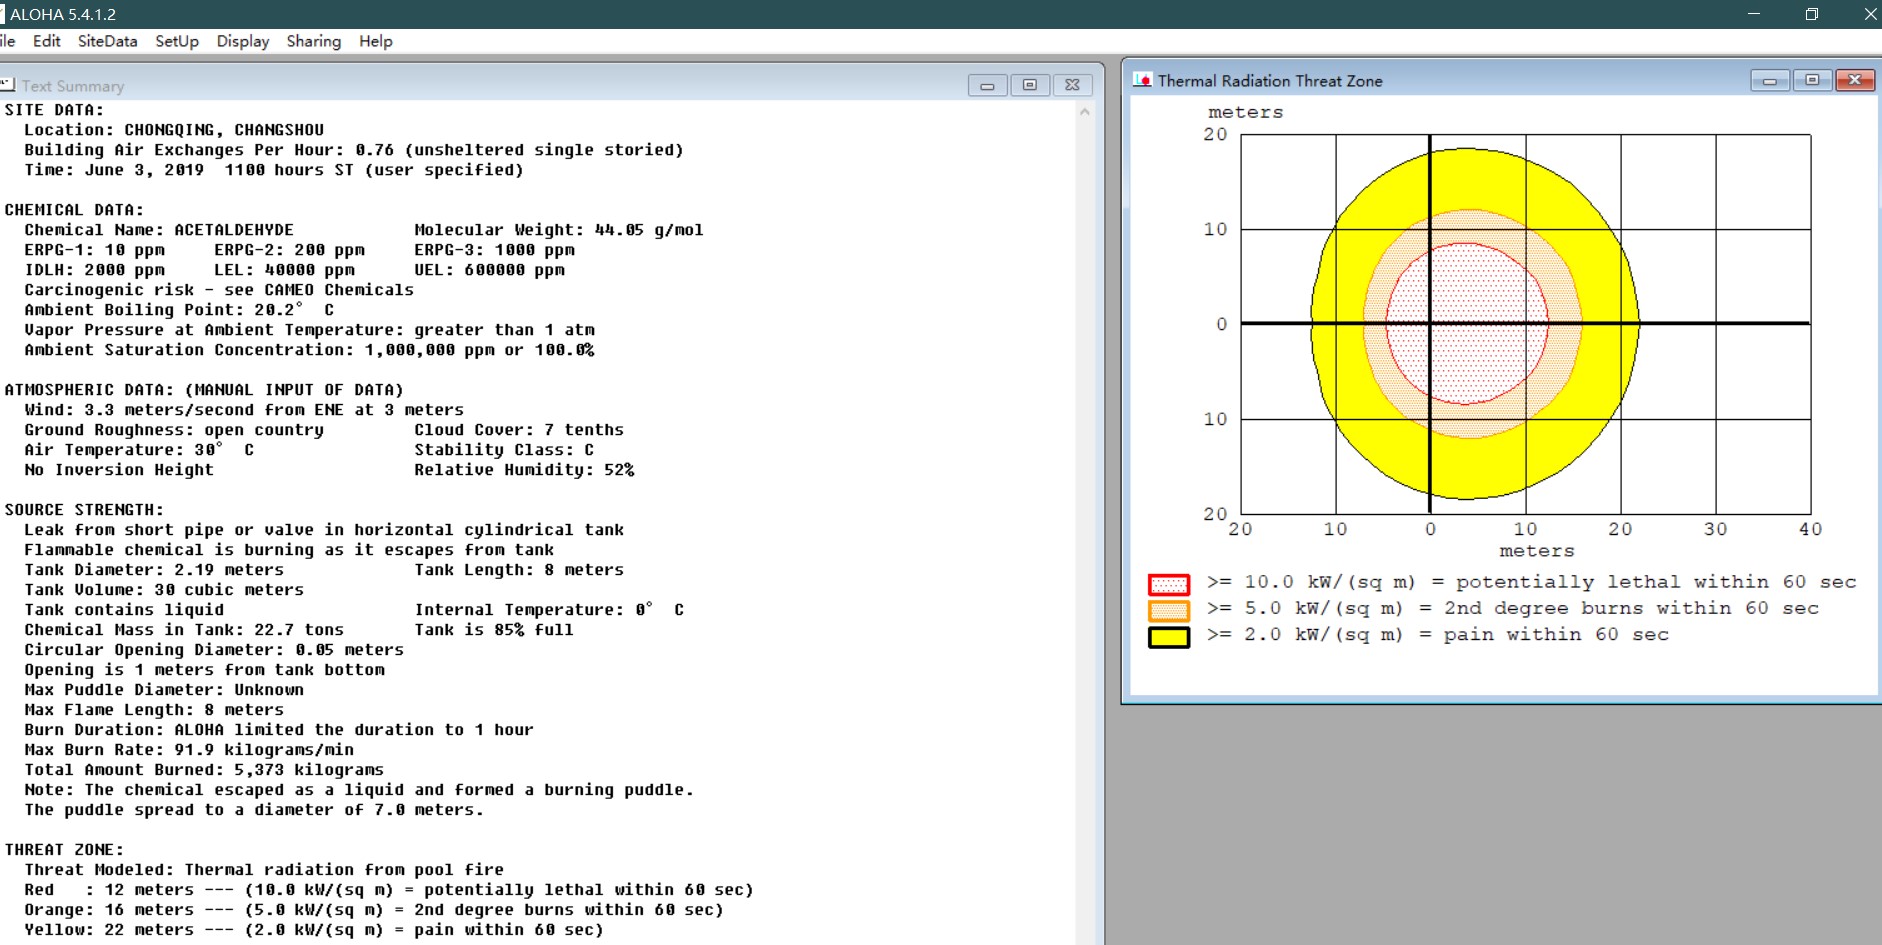Open the Sharing menu

click(x=314, y=41)
